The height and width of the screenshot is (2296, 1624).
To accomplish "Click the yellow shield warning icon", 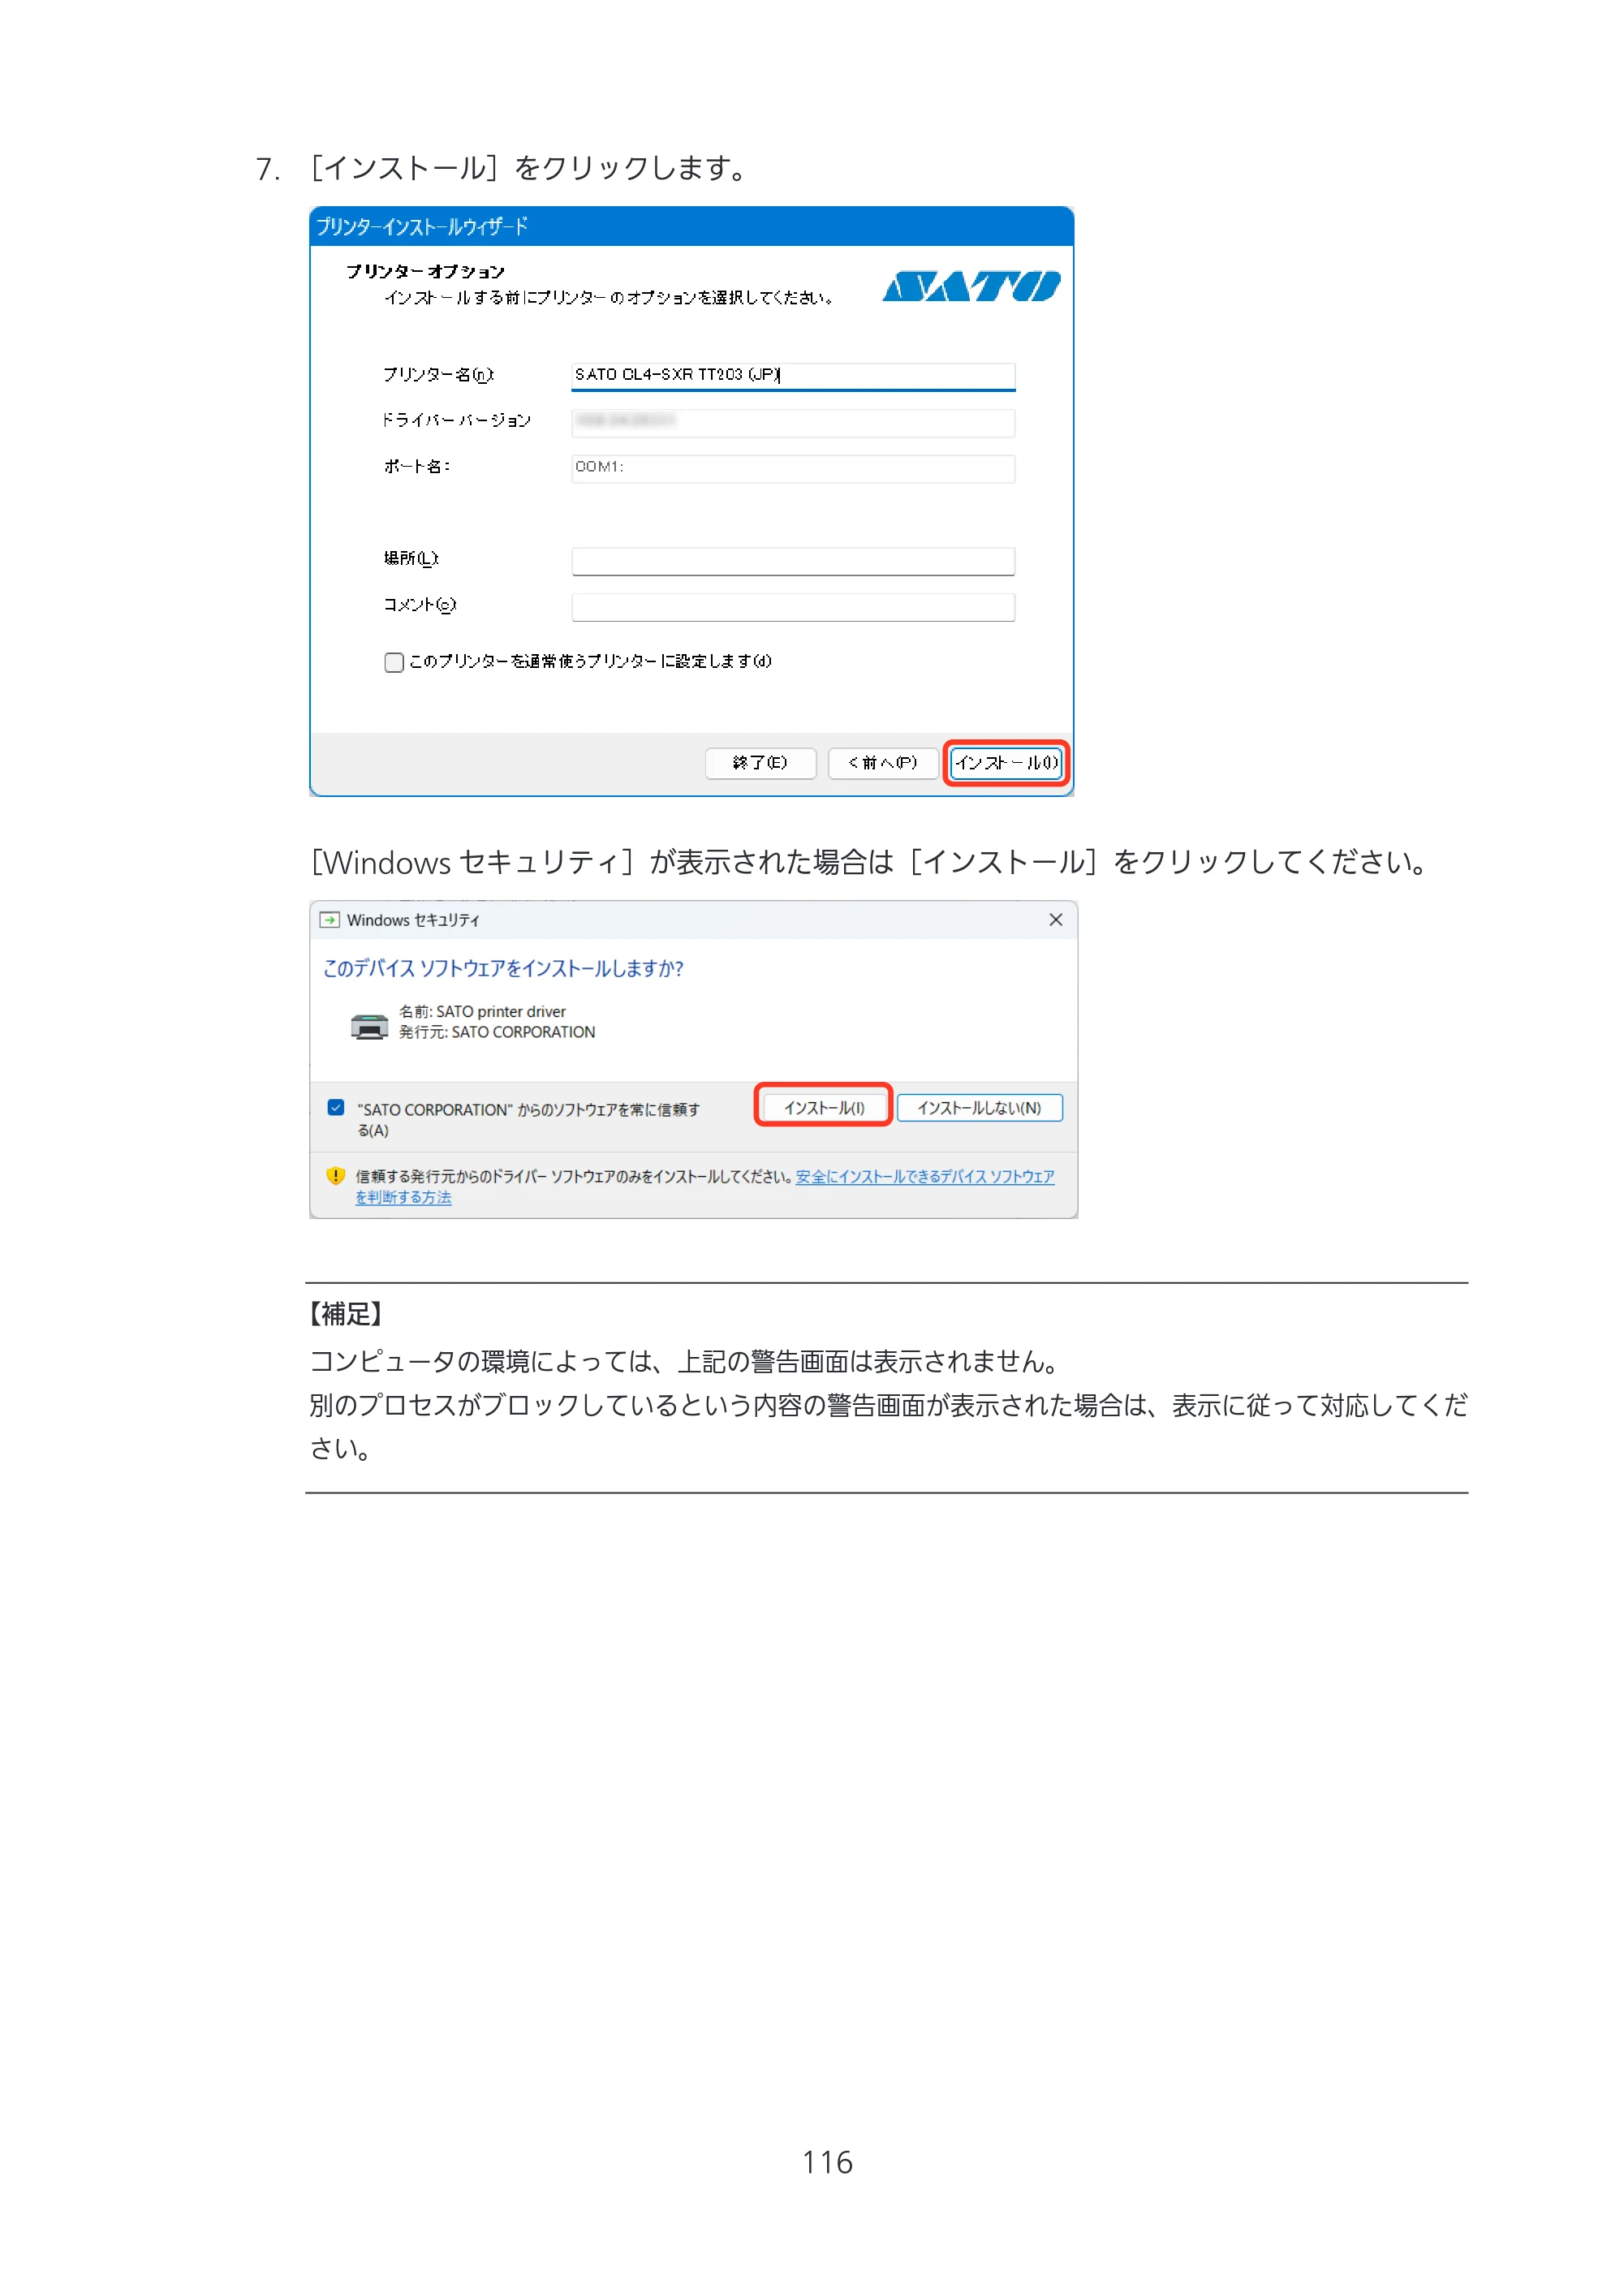I will pyautogui.click(x=336, y=1176).
